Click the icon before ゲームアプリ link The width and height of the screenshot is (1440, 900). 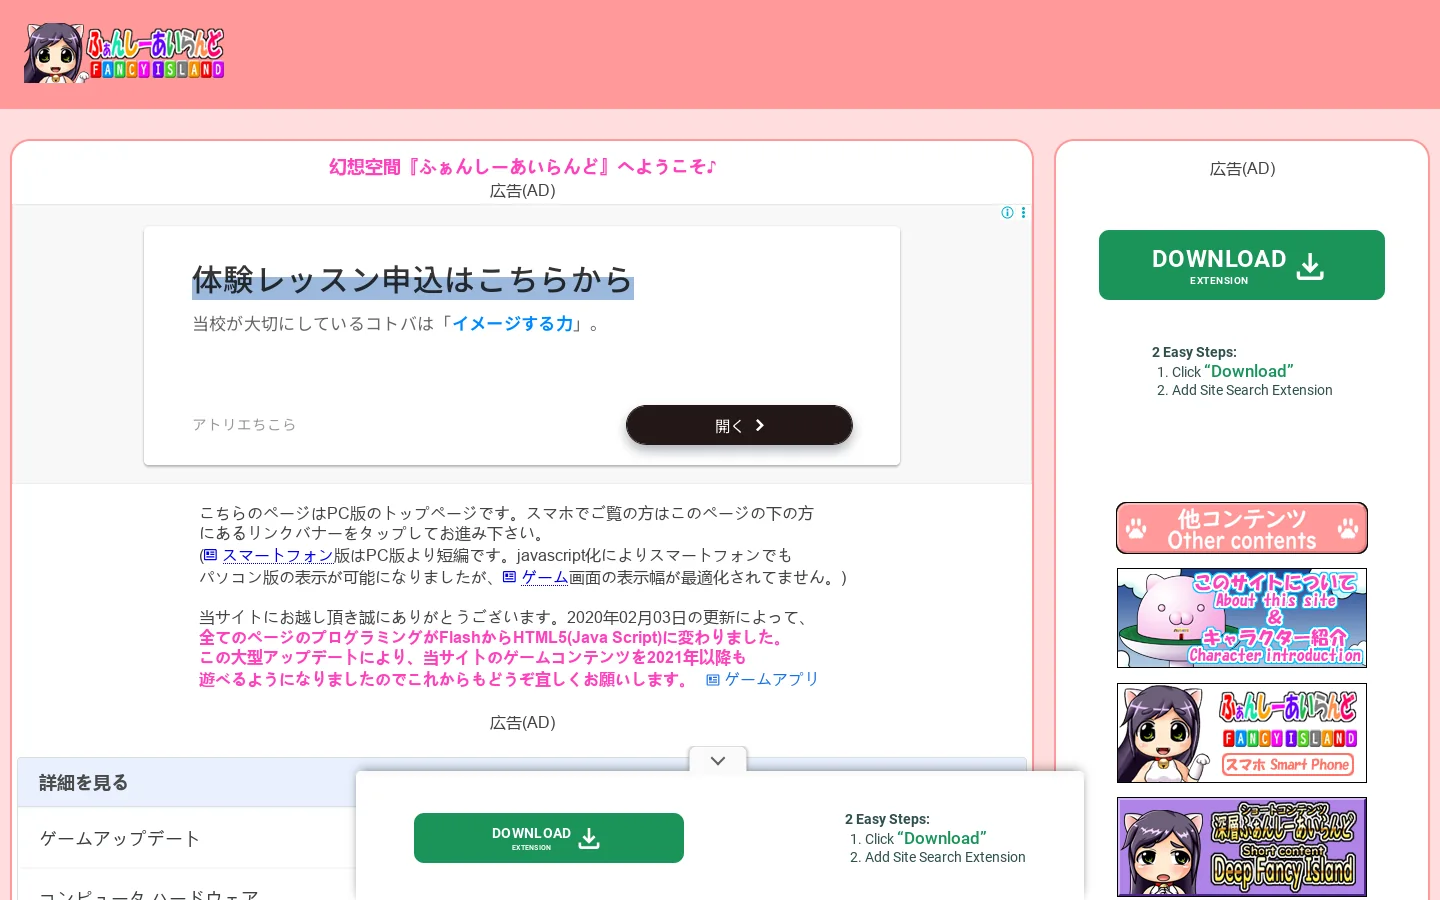click(713, 680)
